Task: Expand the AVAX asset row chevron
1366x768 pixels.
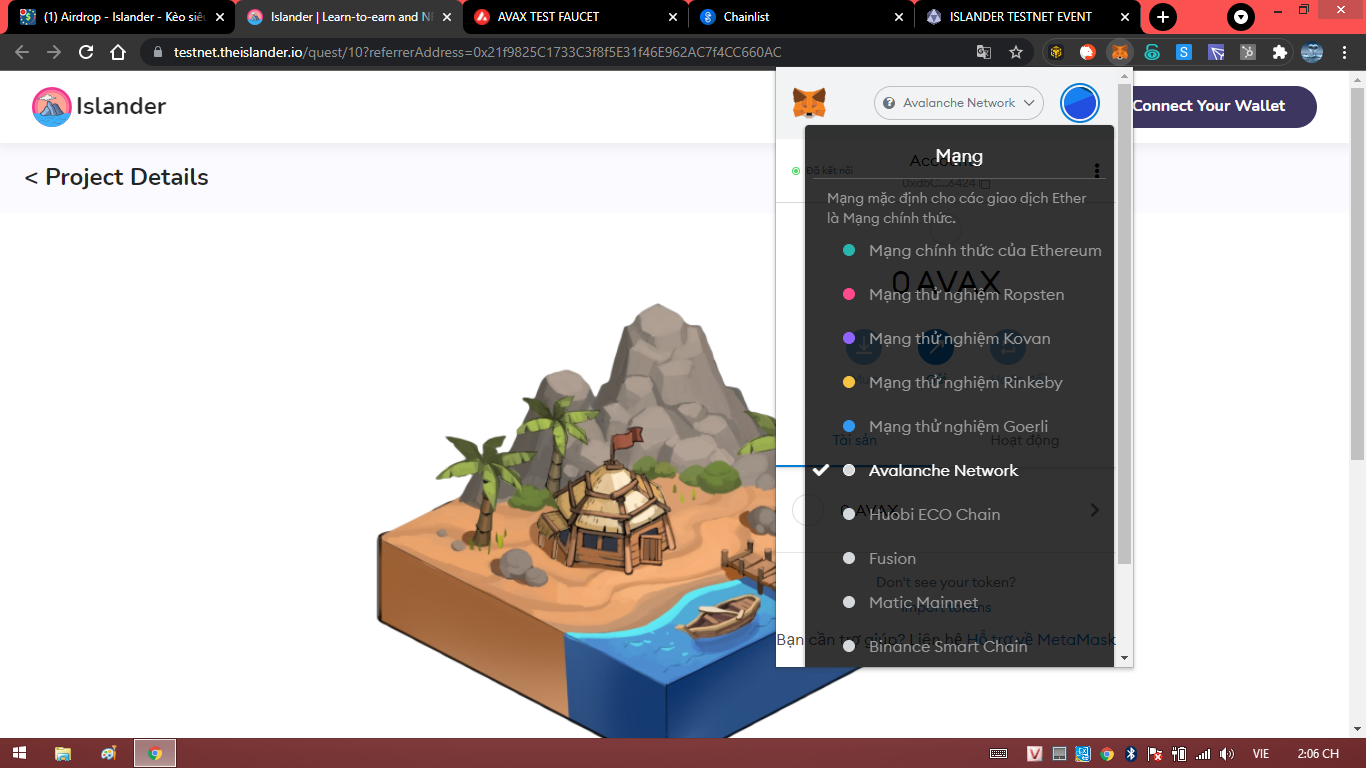Action: (1095, 510)
